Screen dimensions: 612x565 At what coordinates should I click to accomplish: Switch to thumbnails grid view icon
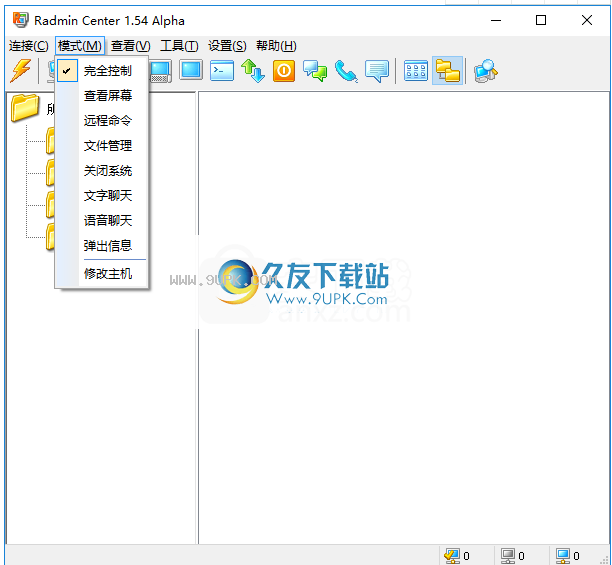point(416,71)
